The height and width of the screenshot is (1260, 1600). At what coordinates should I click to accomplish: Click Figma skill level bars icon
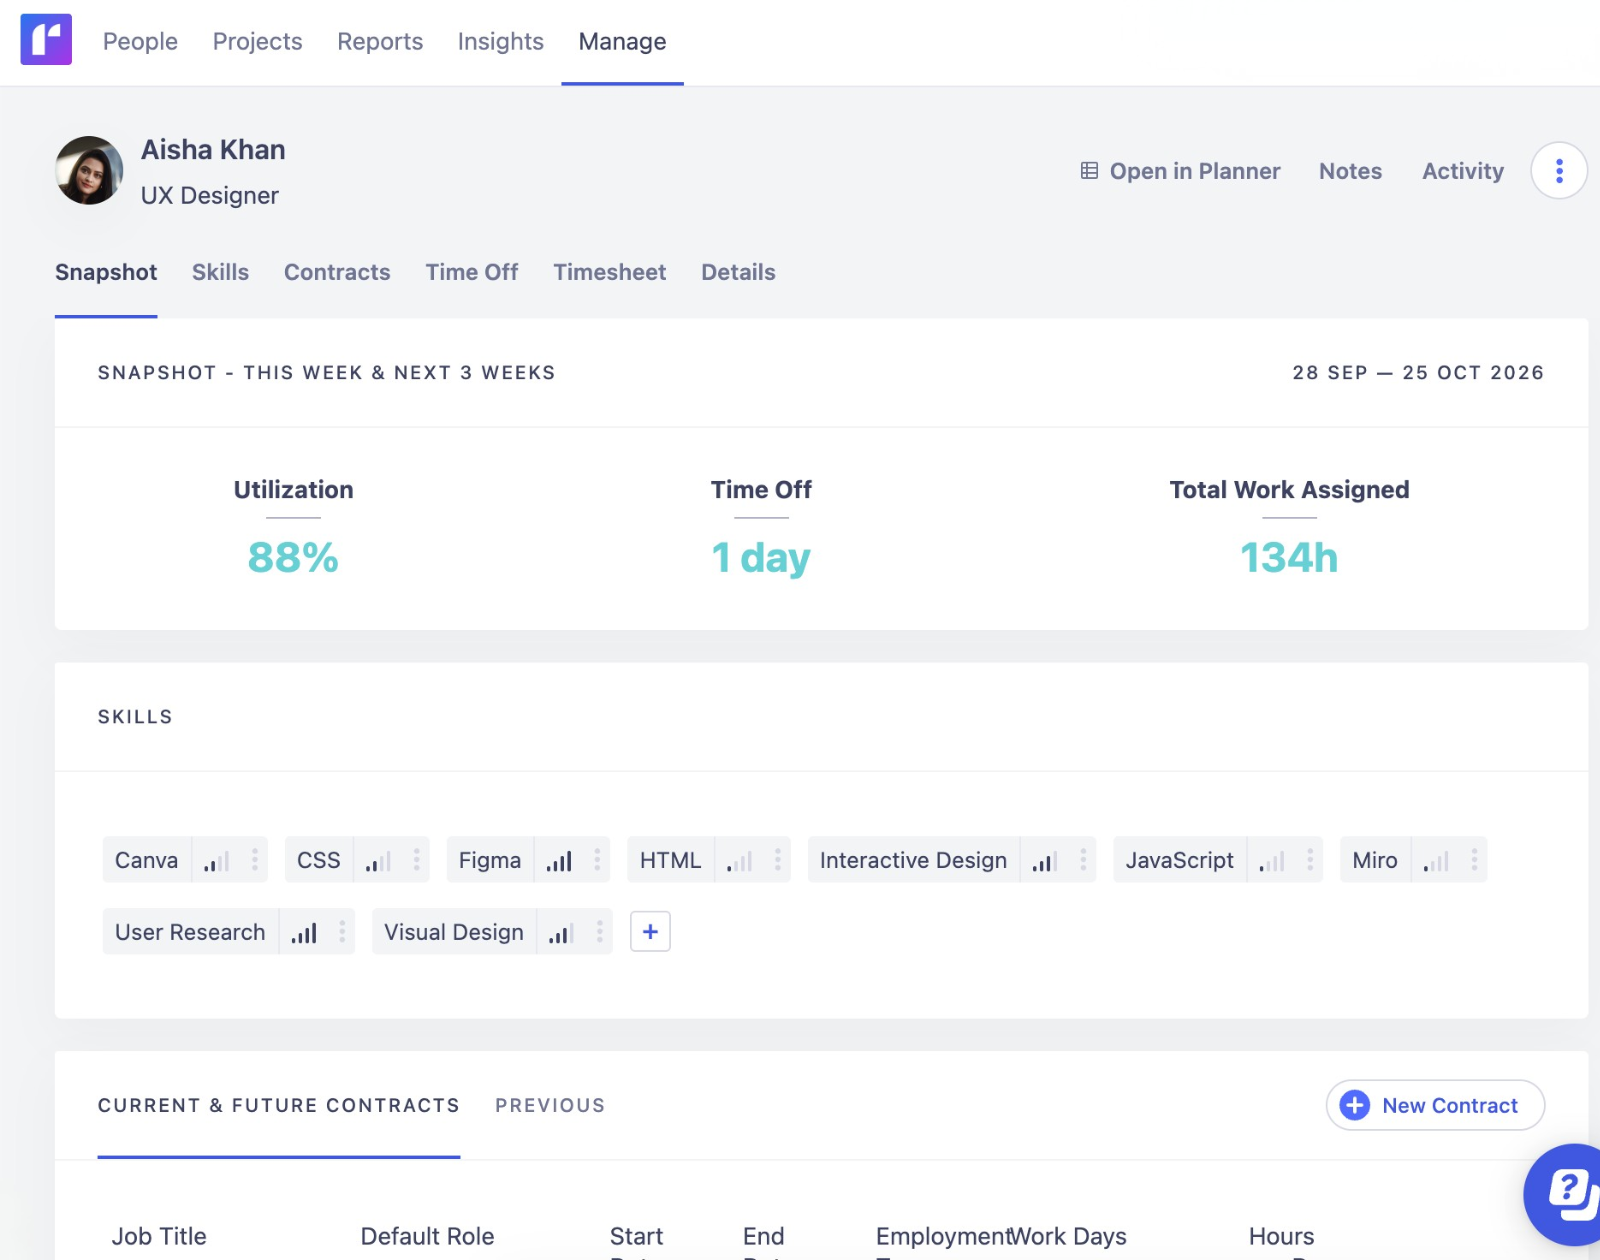tap(559, 860)
